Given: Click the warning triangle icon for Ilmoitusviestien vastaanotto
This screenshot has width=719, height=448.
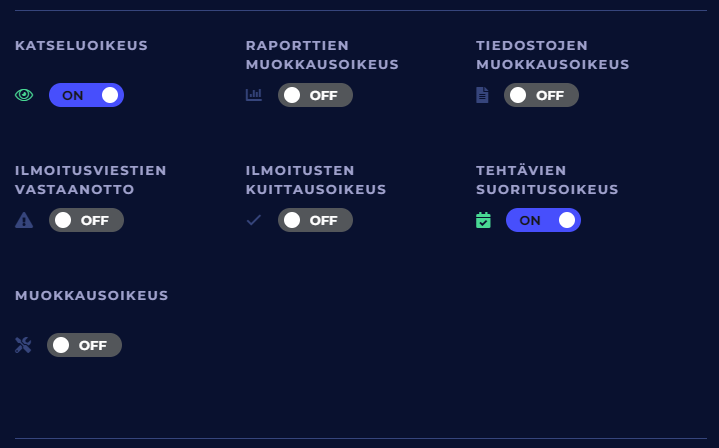Looking at the screenshot, I should pos(25,220).
